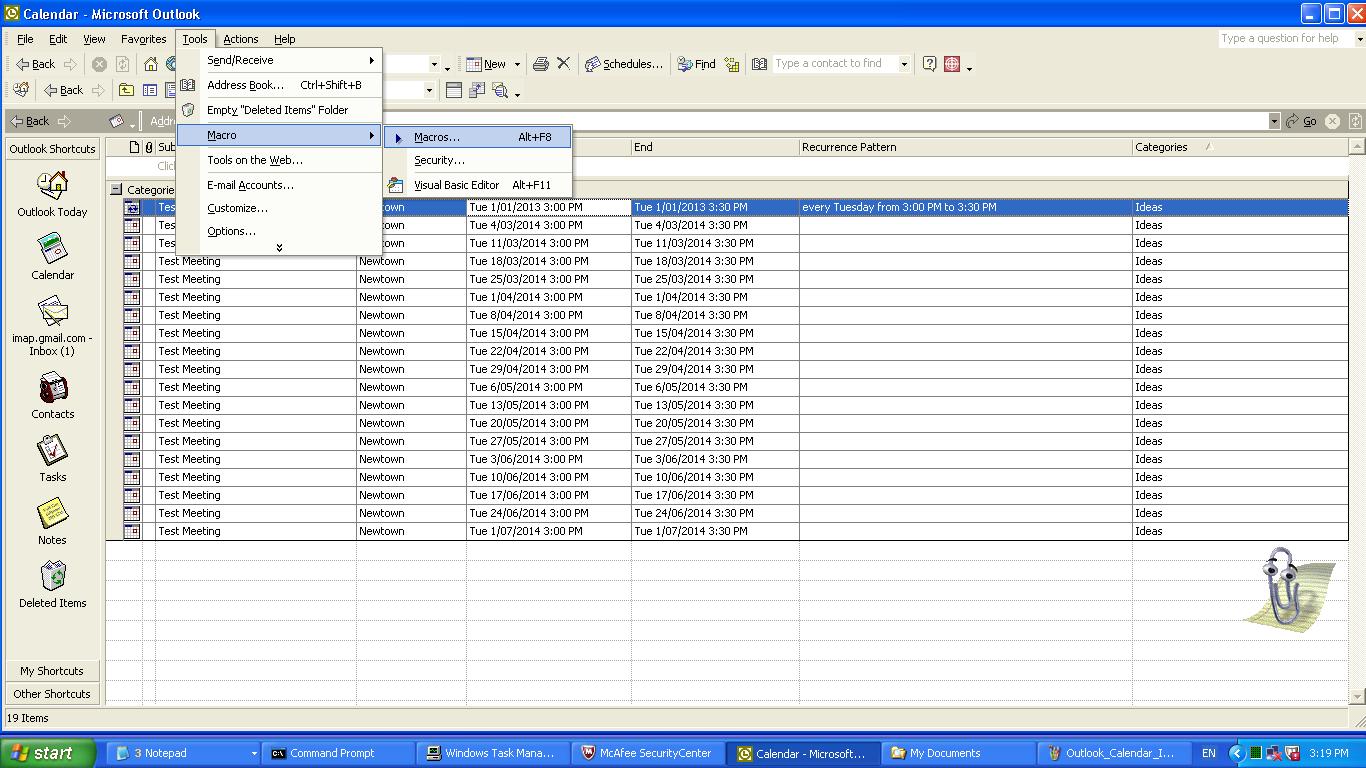Open the find-a-contact dropdown arrow

(x=904, y=64)
